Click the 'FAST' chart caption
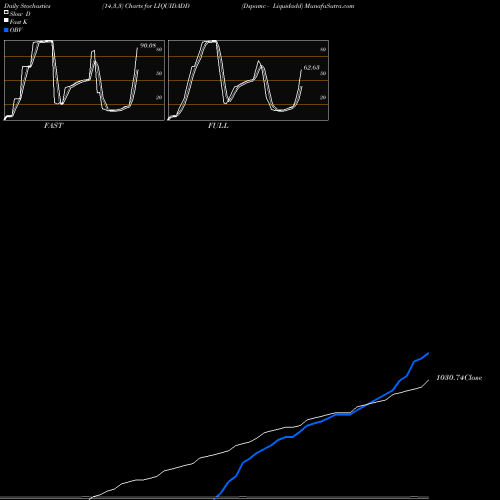The width and height of the screenshot is (500, 500). tap(53, 126)
